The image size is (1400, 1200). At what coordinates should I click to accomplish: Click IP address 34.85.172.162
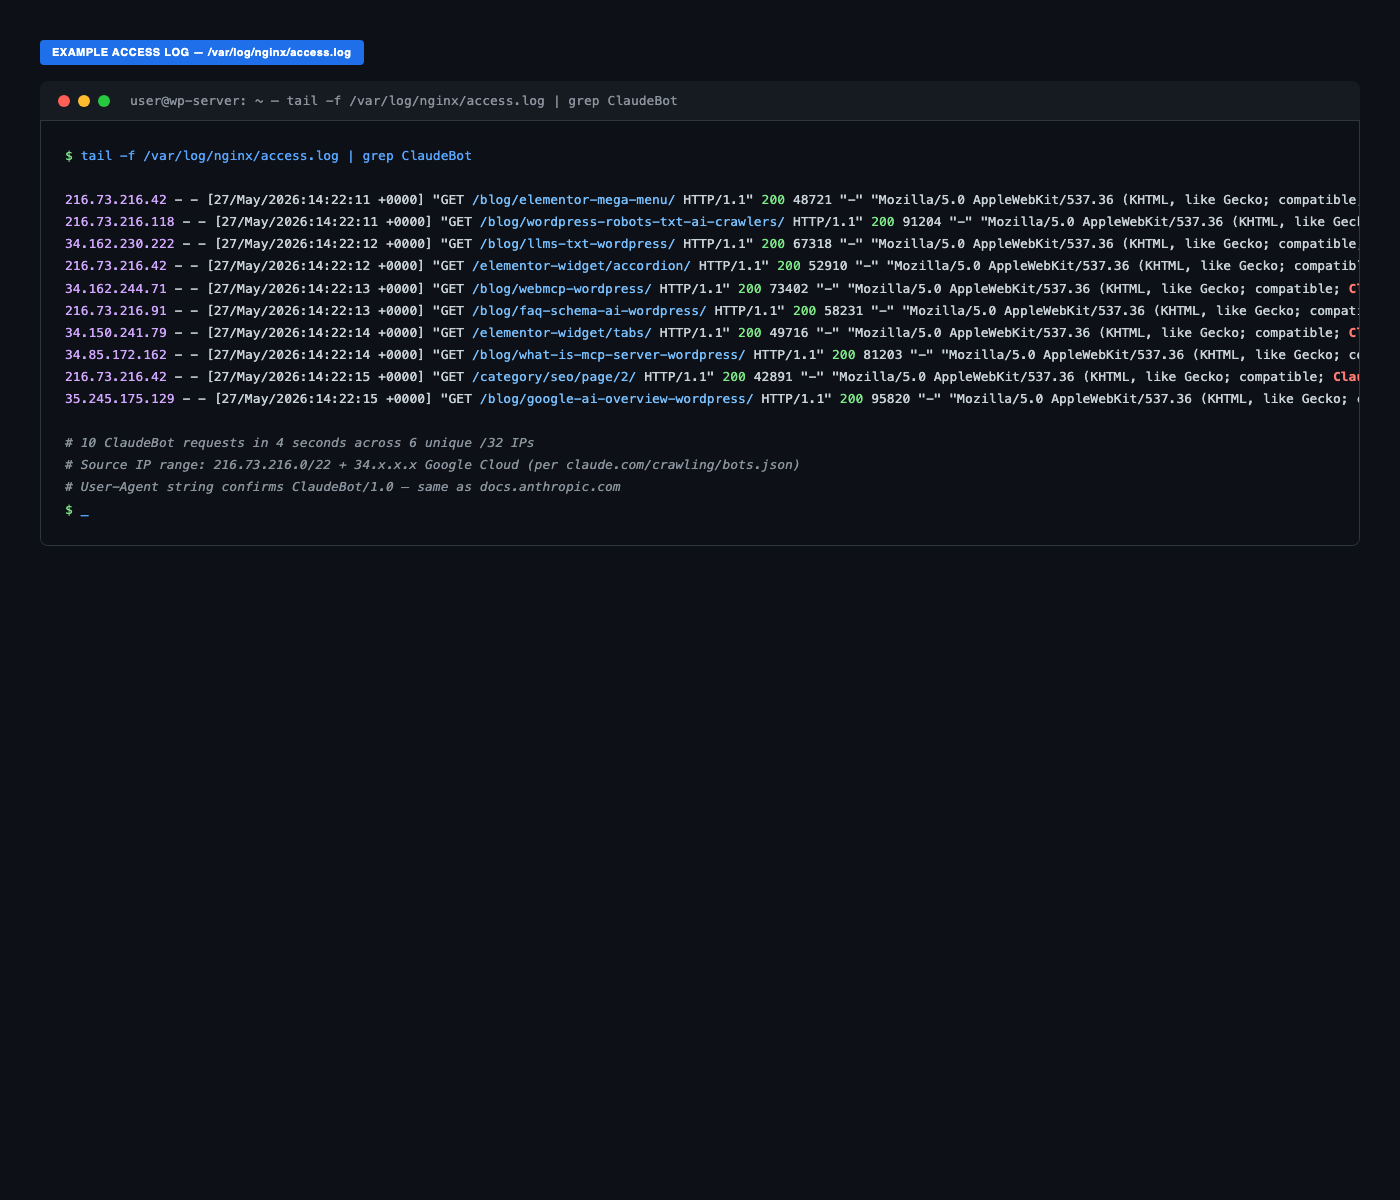point(116,355)
